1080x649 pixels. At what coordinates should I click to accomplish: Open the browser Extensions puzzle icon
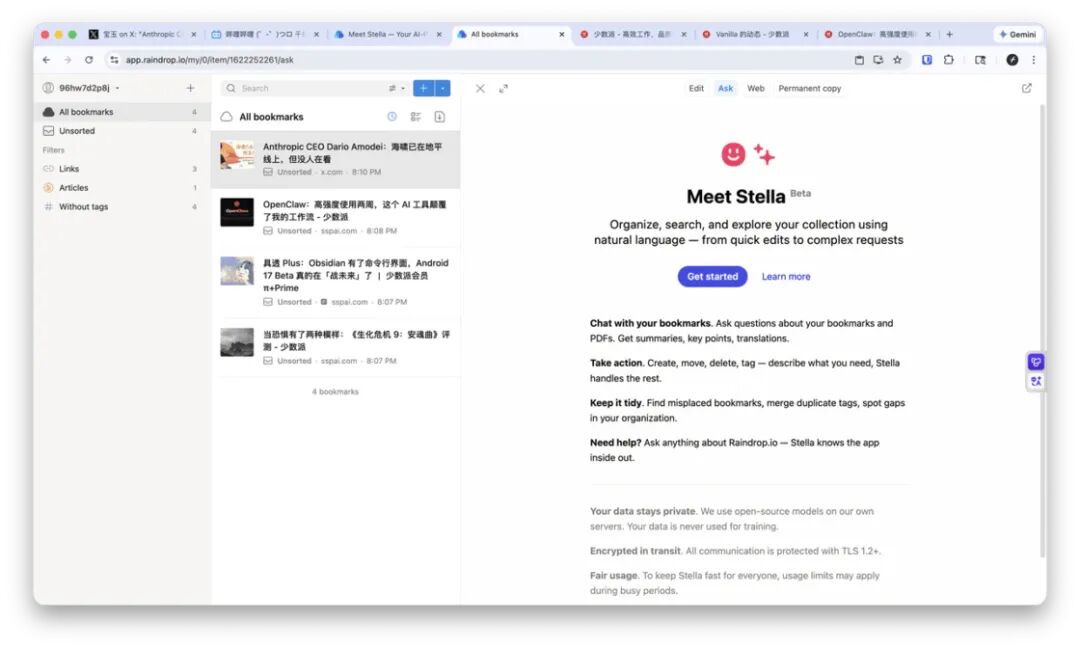948,60
